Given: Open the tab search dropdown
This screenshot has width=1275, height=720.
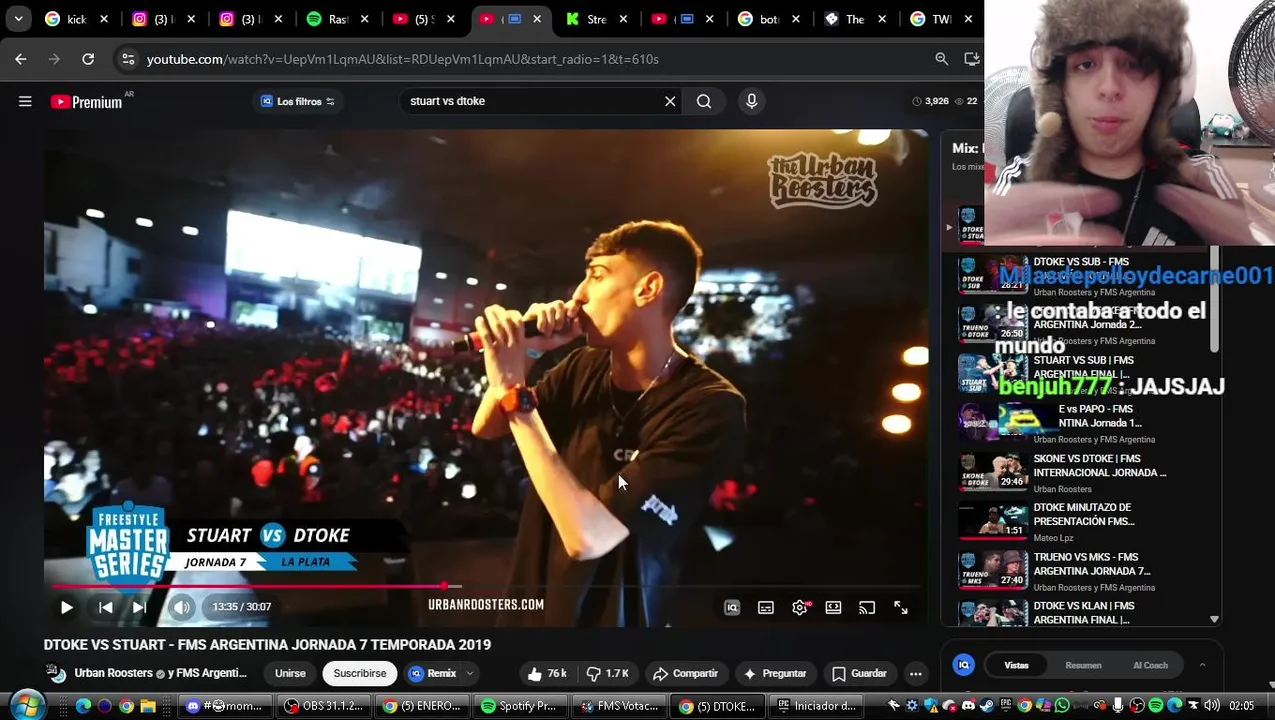Looking at the screenshot, I should pos(18,19).
